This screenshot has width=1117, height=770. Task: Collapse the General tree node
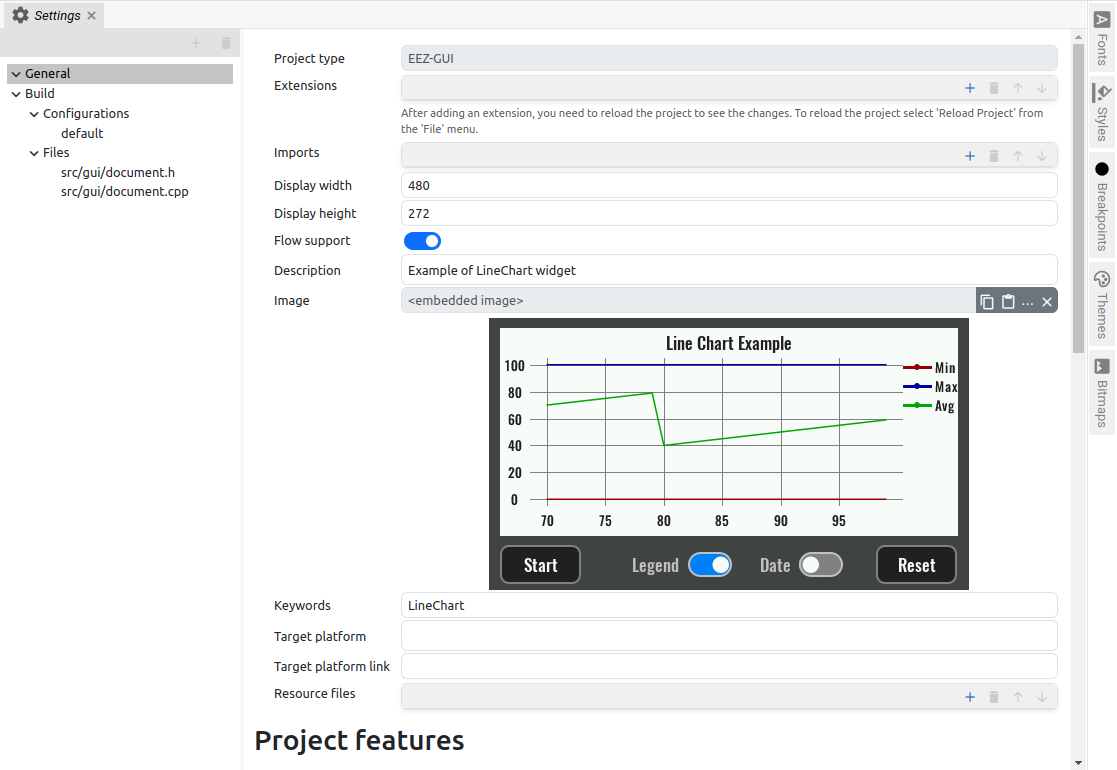coord(16,74)
